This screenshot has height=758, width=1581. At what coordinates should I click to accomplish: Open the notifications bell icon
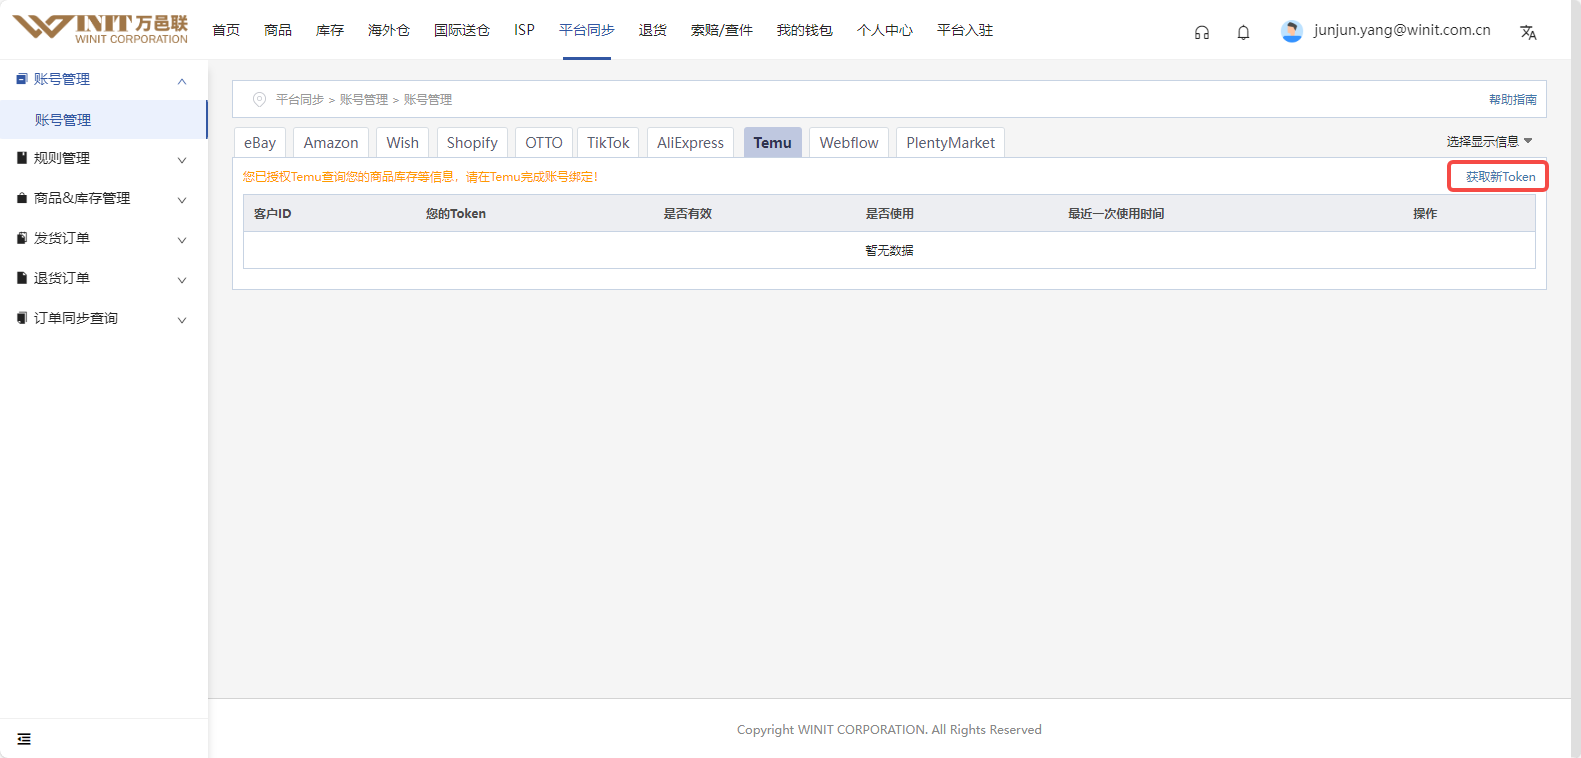[x=1243, y=32]
